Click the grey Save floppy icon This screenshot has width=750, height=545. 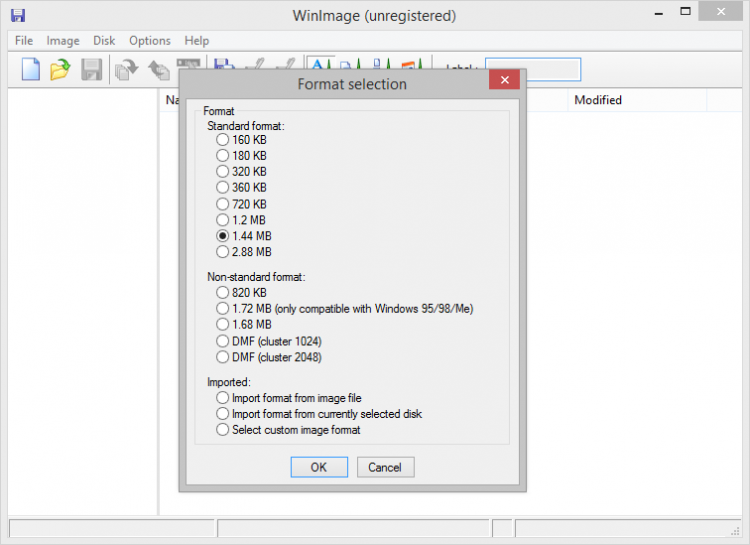[91, 69]
